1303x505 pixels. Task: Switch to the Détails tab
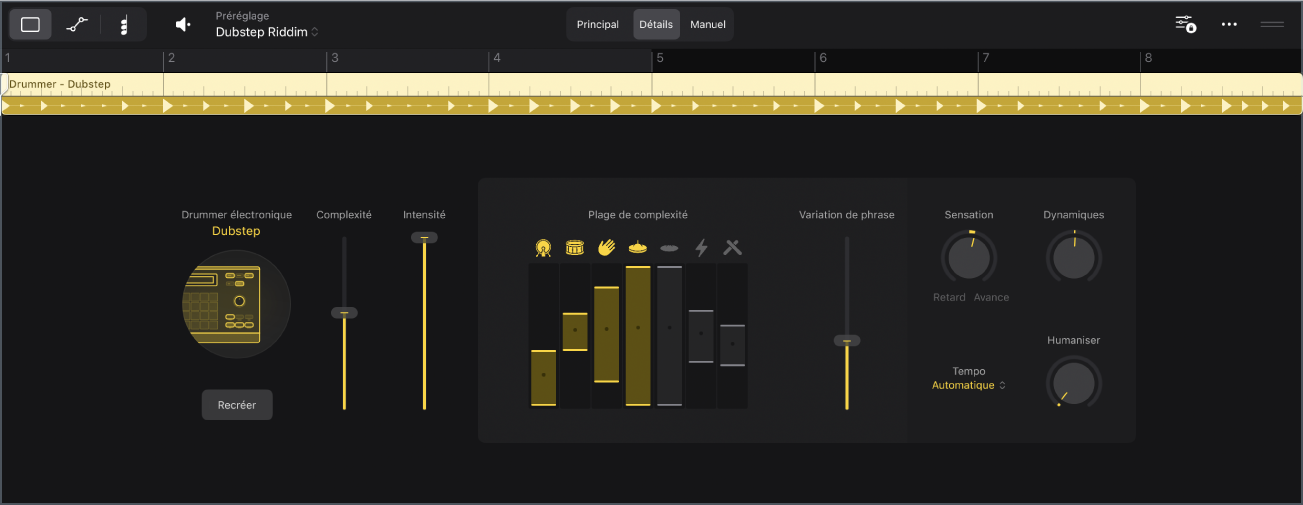click(x=656, y=25)
